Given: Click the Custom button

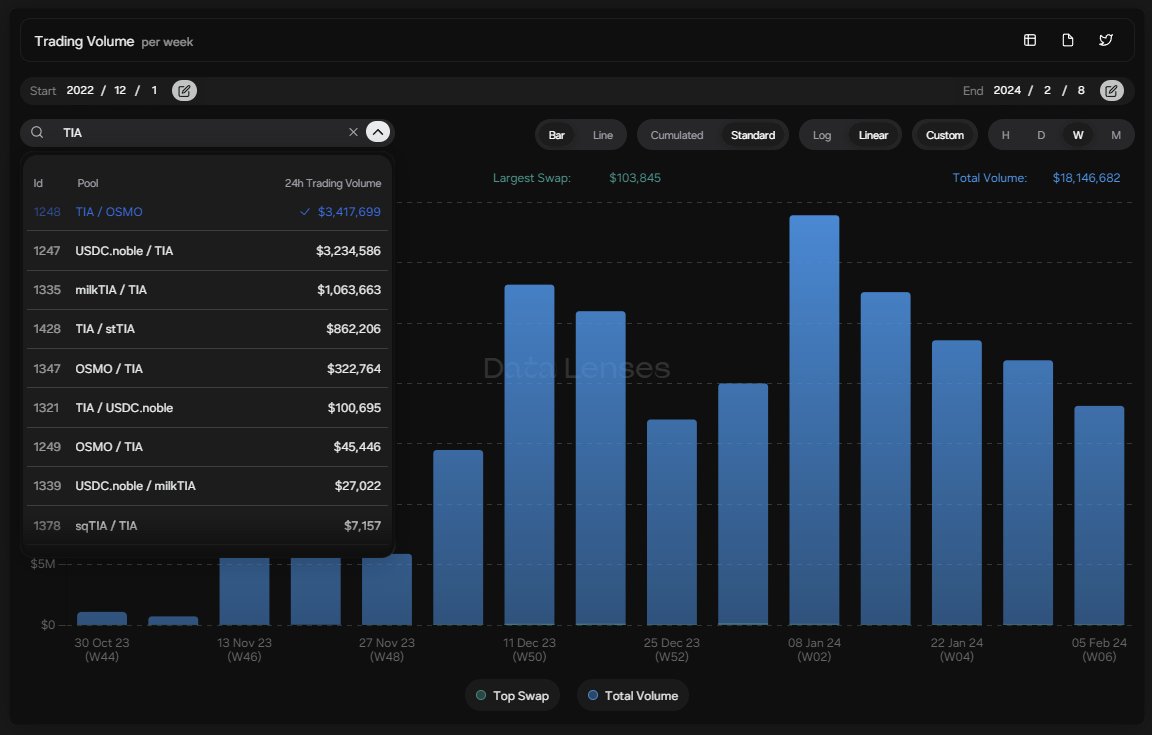Looking at the screenshot, I should tap(945, 135).
